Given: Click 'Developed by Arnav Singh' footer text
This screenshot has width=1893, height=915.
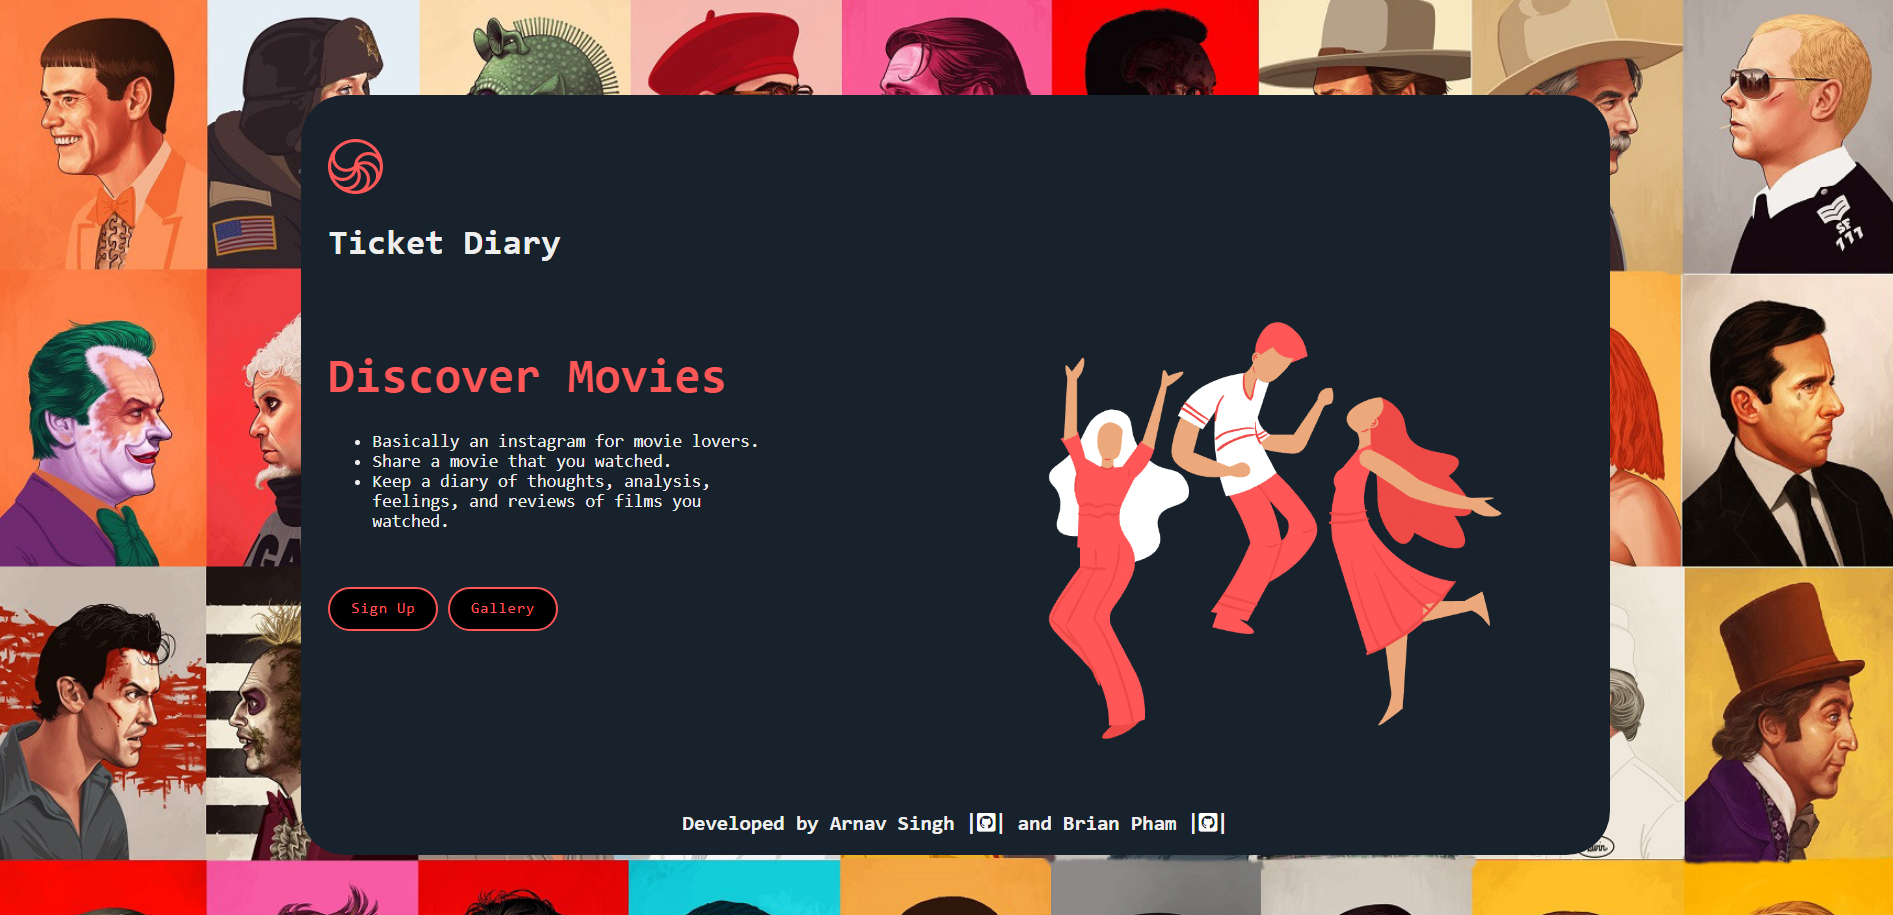Looking at the screenshot, I should click(818, 823).
